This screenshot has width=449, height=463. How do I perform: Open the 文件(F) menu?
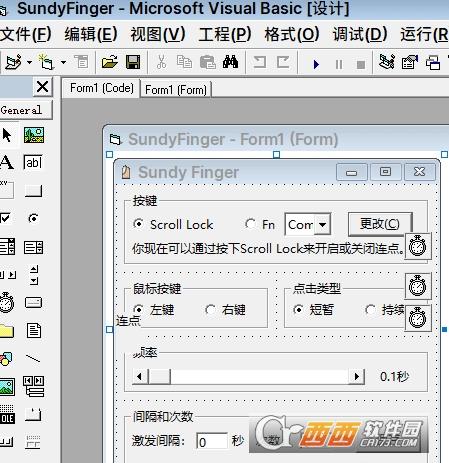tap(25, 34)
